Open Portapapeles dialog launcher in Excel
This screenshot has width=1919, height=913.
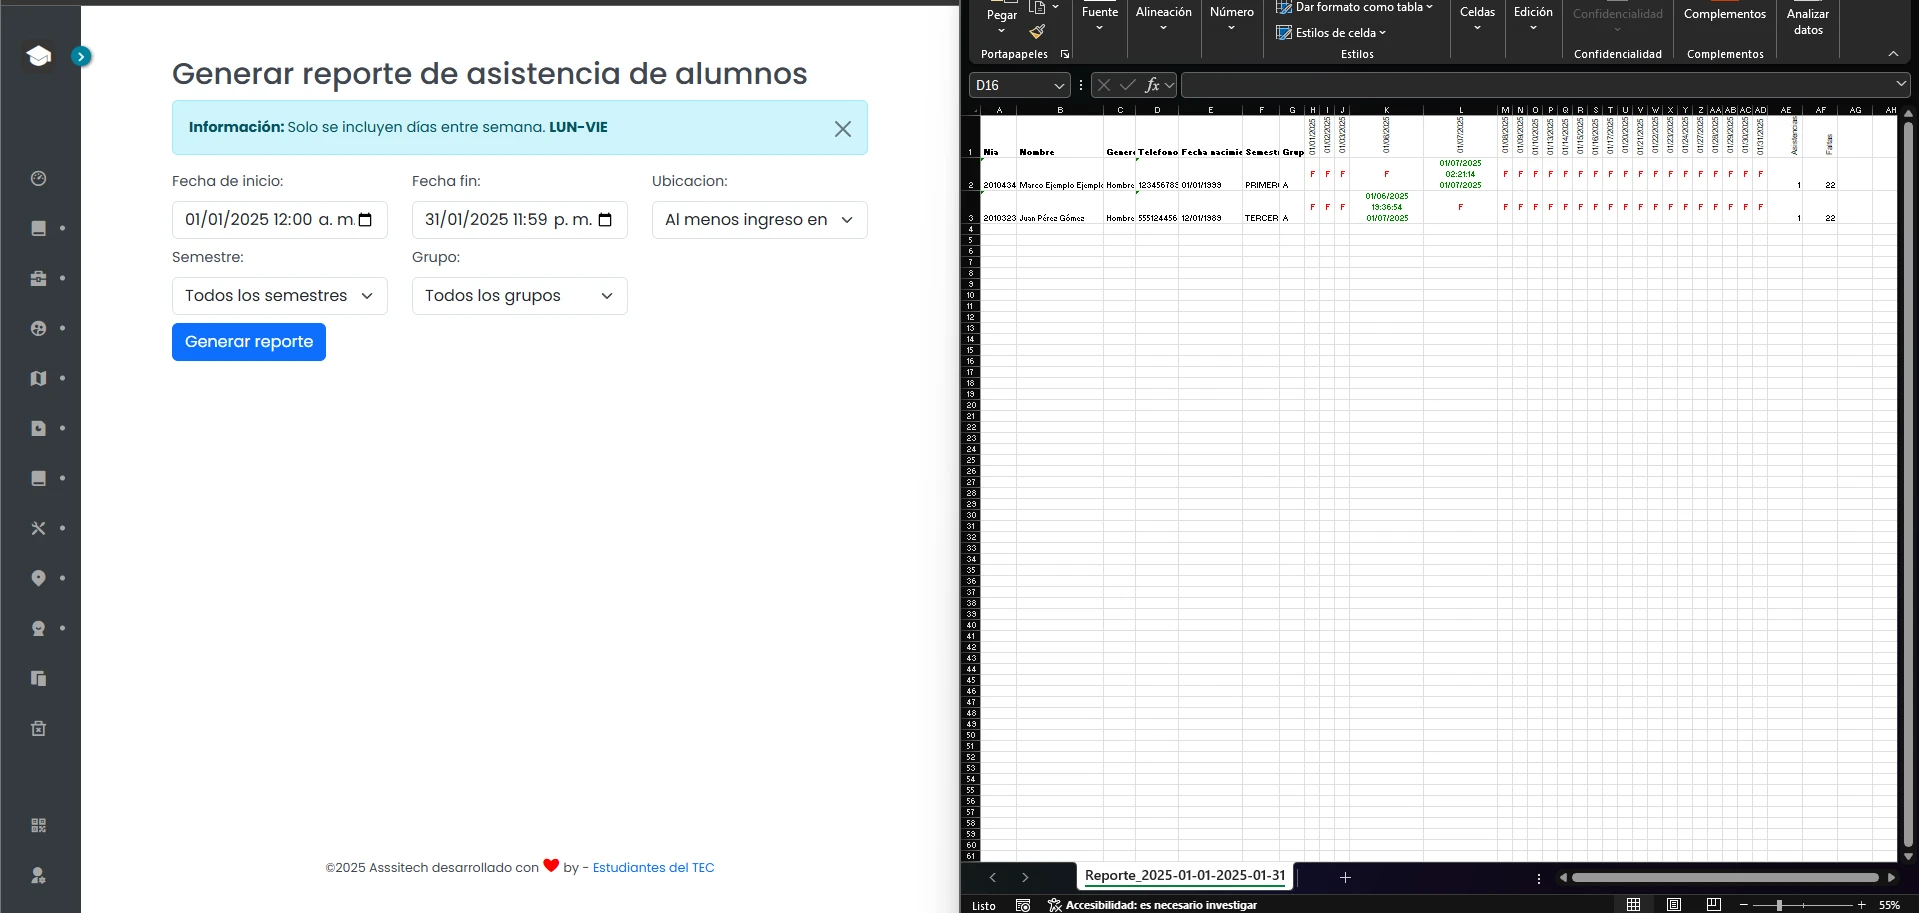click(x=1065, y=54)
